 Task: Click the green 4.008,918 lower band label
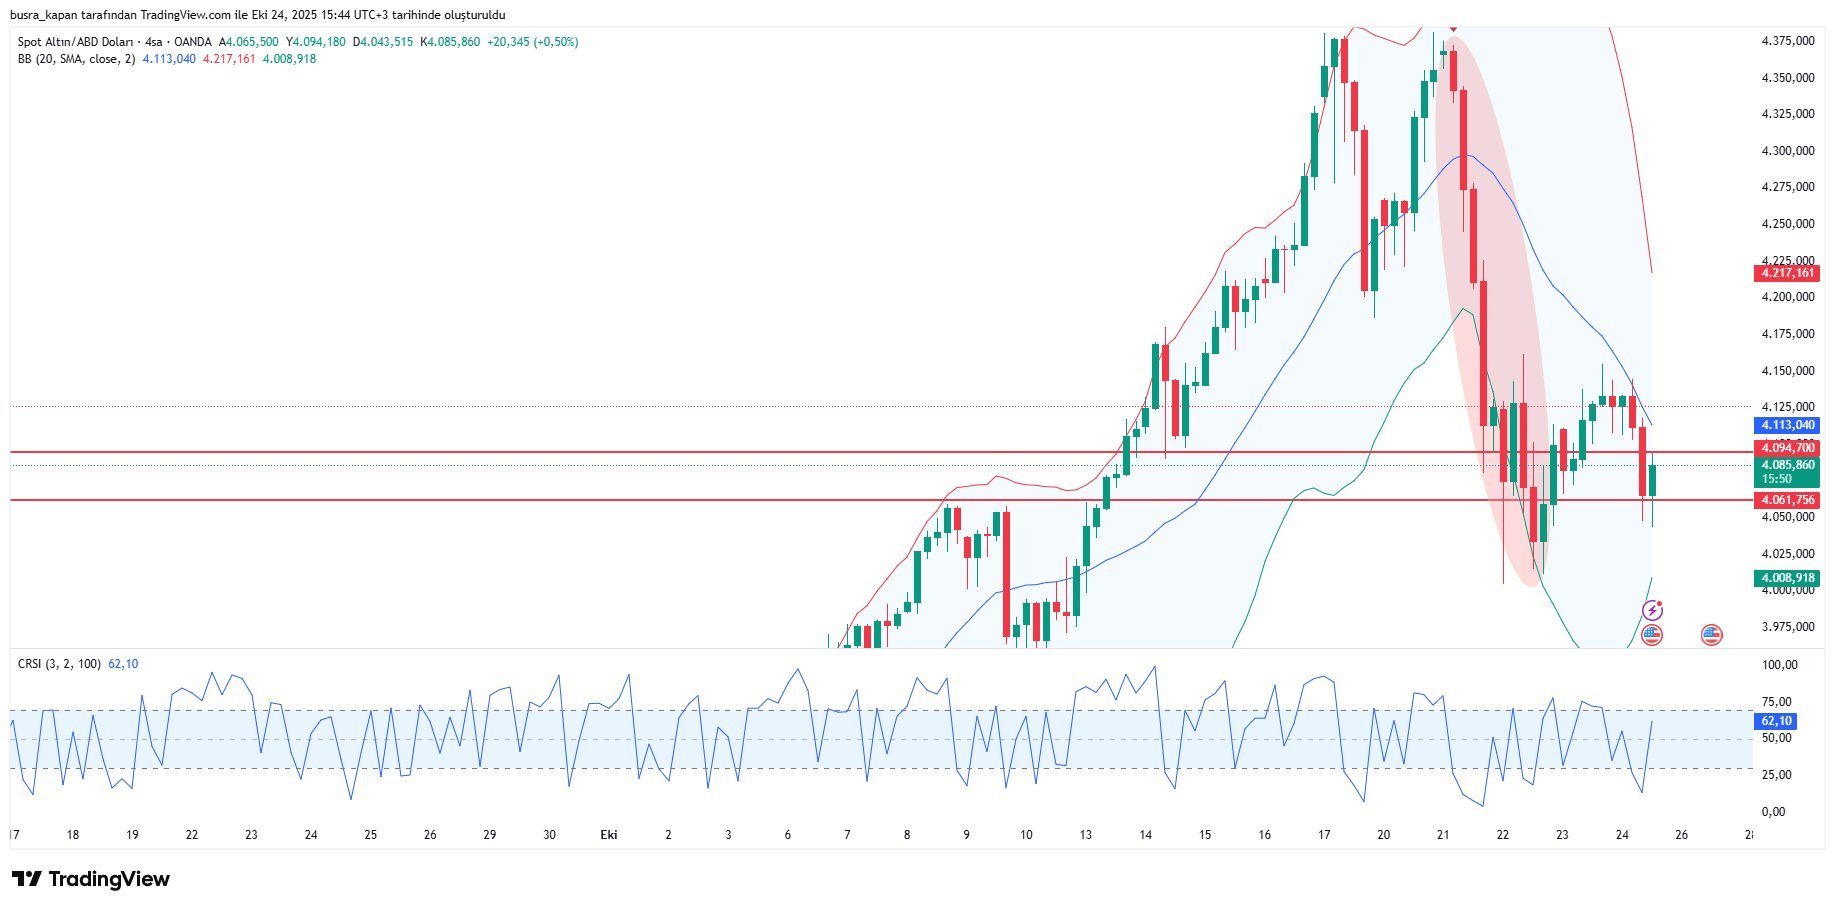point(1787,578)
